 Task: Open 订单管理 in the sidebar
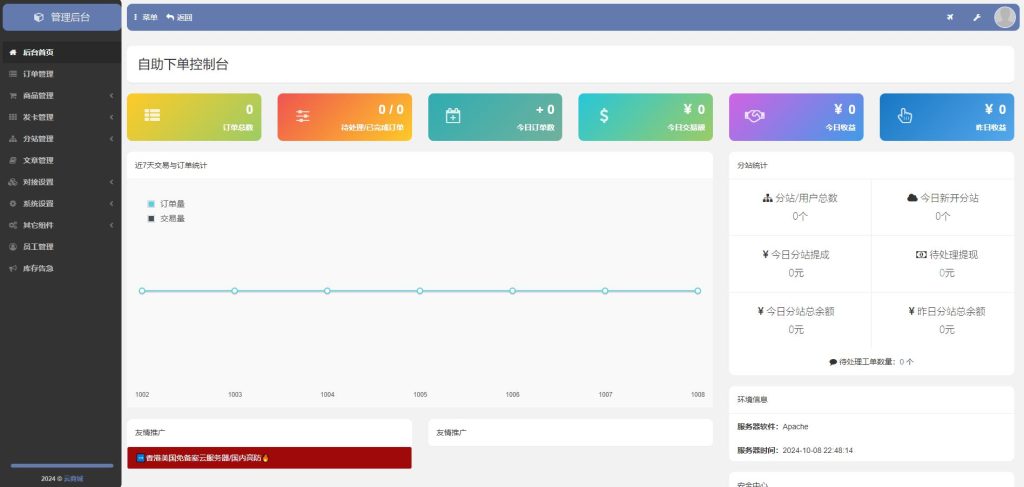point(38,74)
